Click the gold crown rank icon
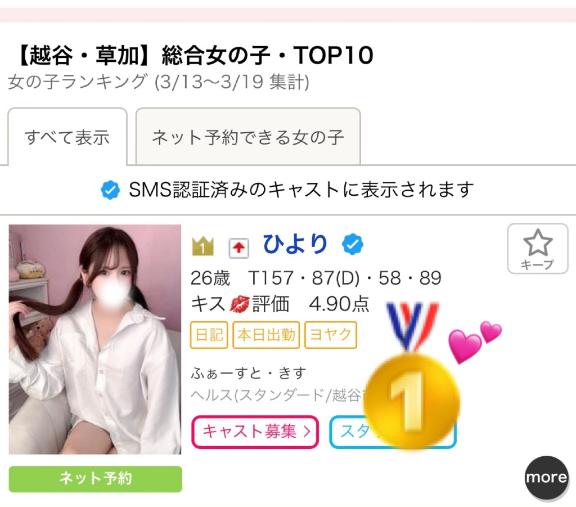 click(202, 246)
